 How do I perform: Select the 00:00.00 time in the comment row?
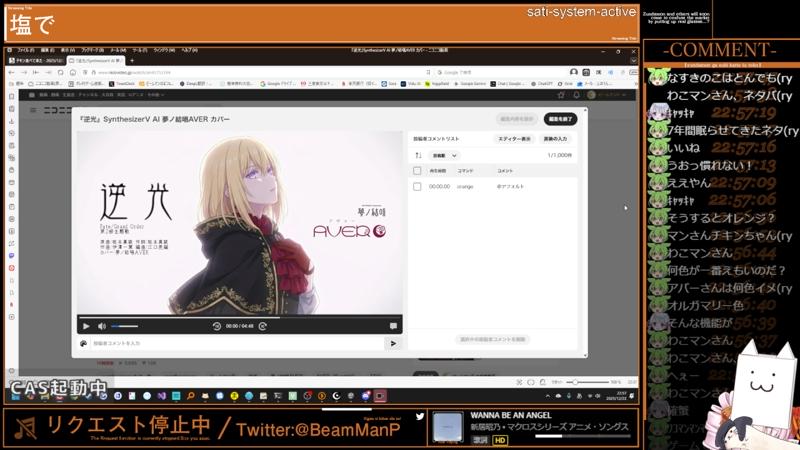[x=439, y=187]
